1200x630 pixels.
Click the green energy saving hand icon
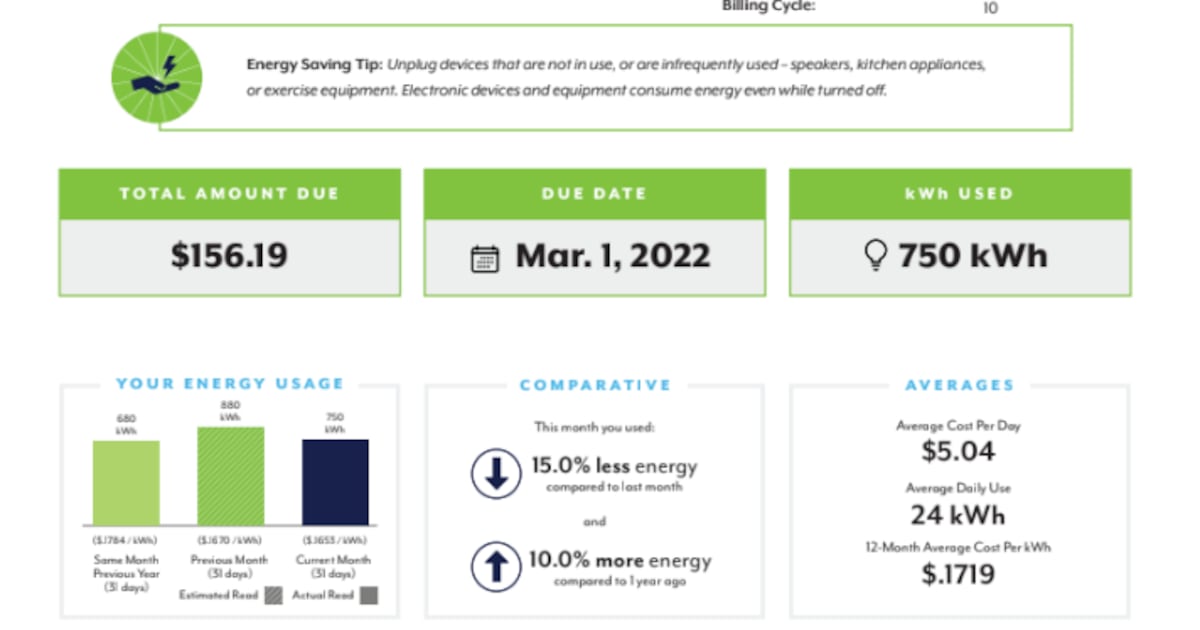pos(157,77)
